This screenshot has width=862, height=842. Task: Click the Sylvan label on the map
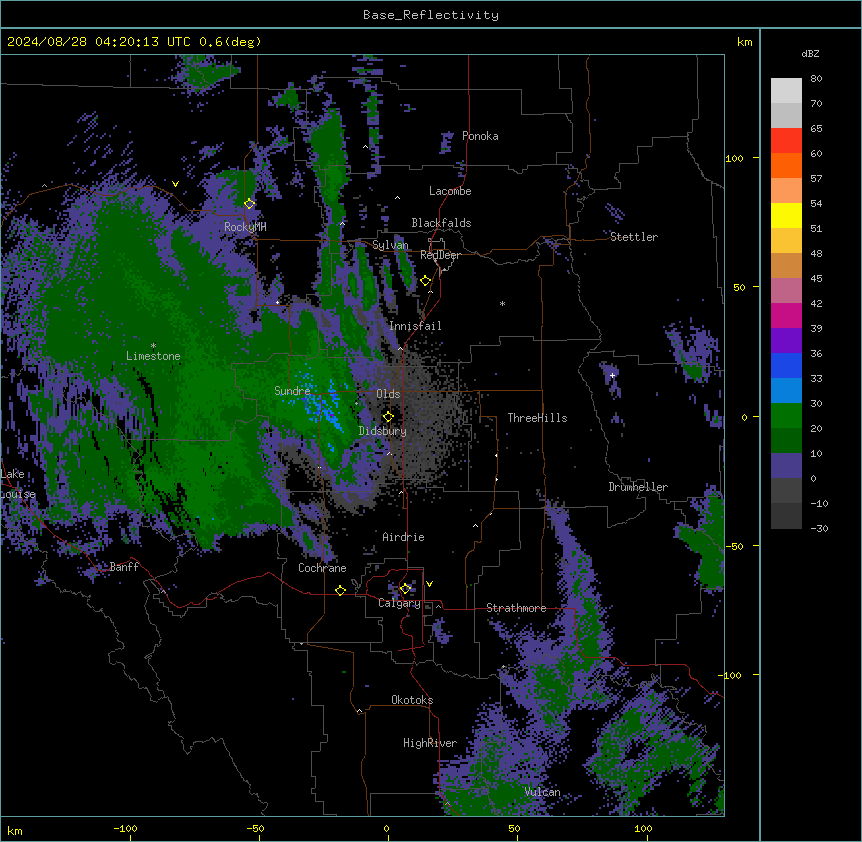click(x=390, y=245)
